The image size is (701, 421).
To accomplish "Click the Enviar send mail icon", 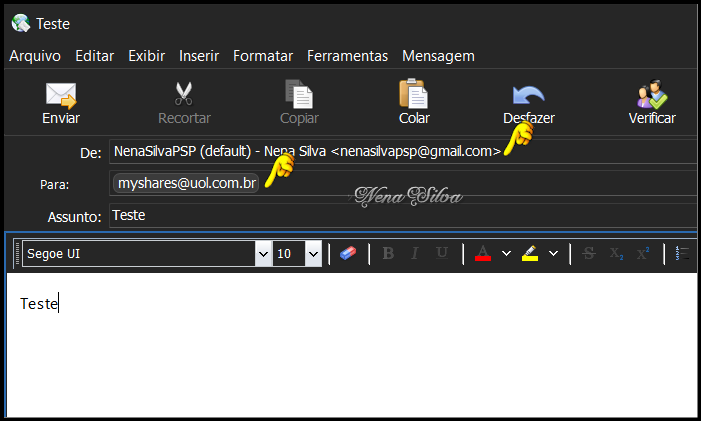I will pos(61,95).
